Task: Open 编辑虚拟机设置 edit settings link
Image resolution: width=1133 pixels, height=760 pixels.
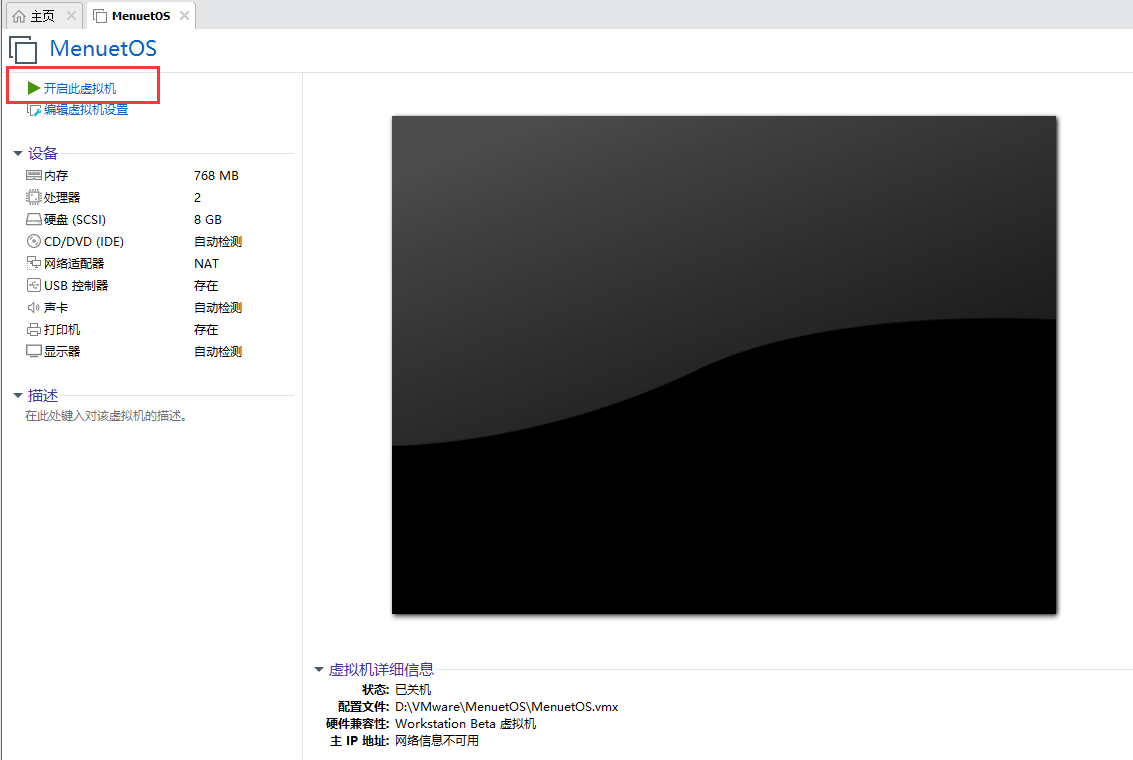Action: 85,110
